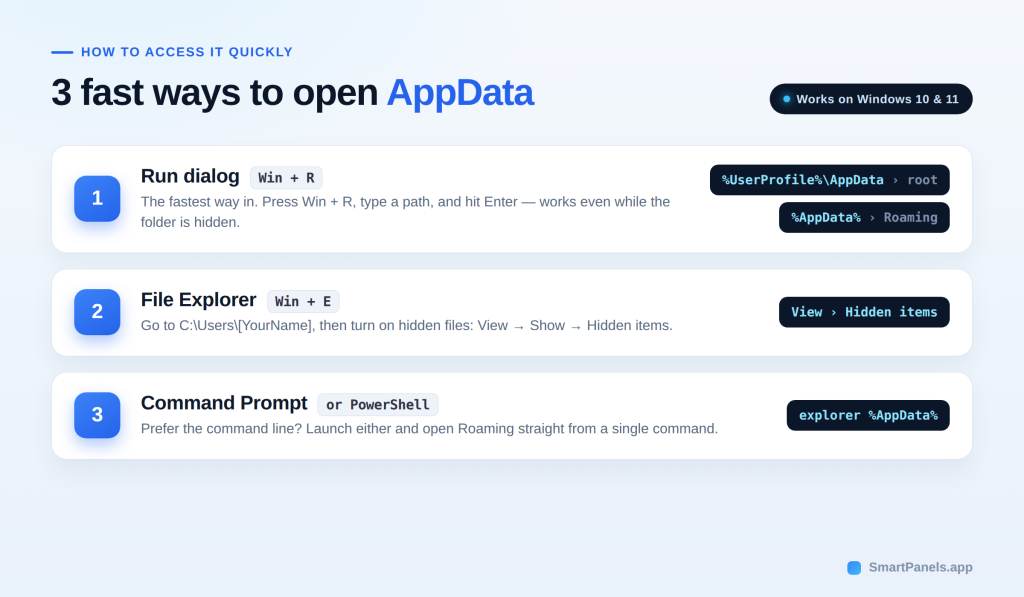Click the Works on Windows 10 & 11 badge
This screenshot has height=597, width=1024.
871,99
